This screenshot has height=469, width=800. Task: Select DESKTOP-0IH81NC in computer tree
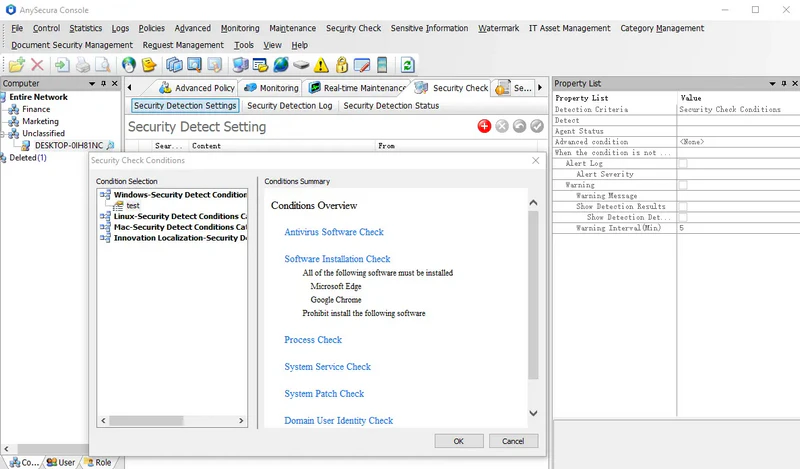[68, 145]
